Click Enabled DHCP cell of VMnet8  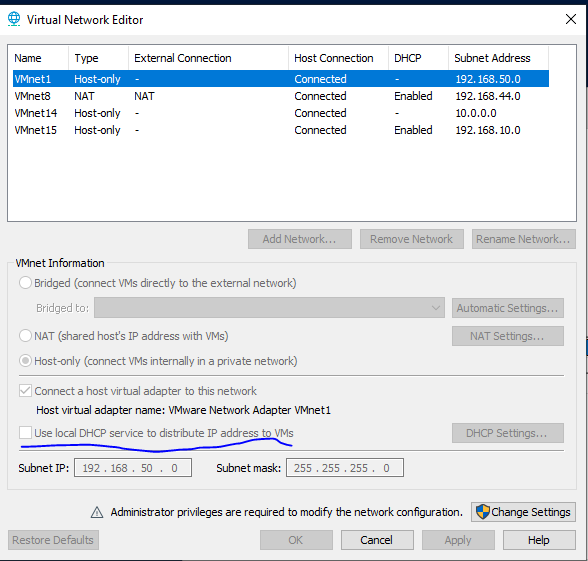[x=413, y=96]
